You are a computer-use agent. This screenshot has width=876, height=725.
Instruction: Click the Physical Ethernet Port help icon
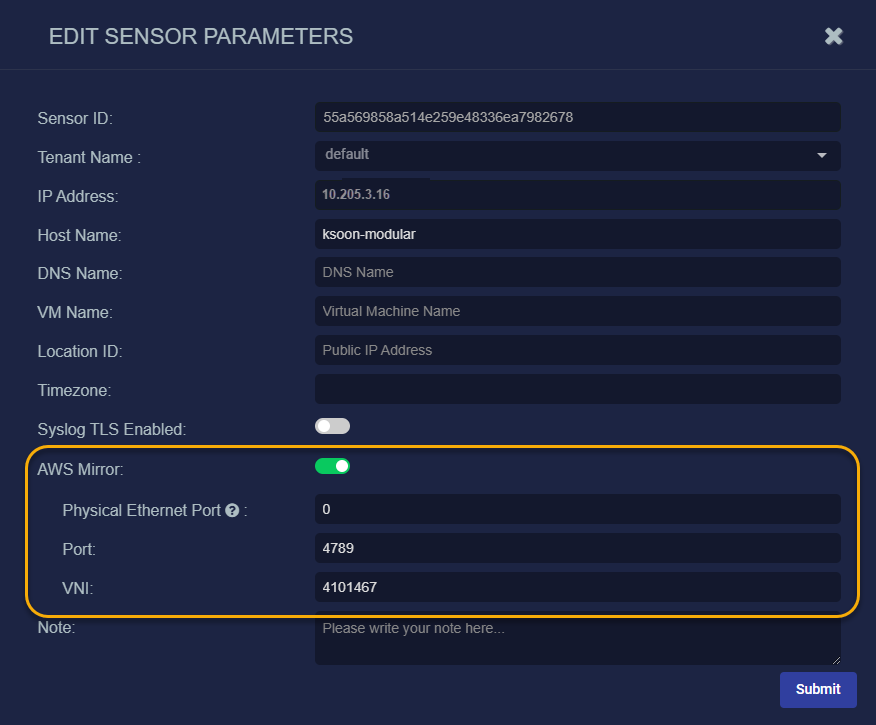232,510
